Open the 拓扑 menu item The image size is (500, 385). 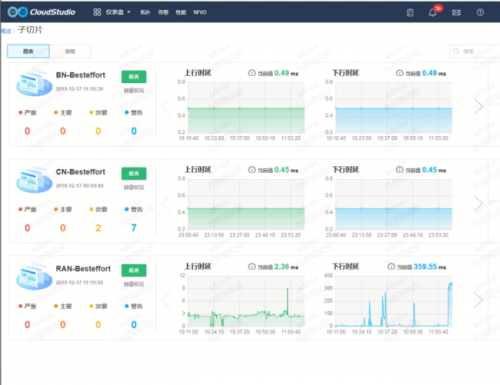pos(145,12)
